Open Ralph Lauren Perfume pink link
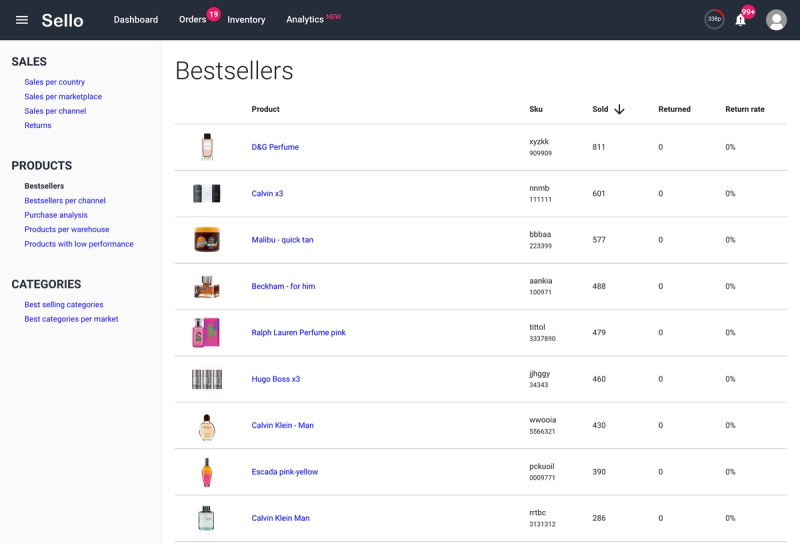This screenshot has width=800, height=545. tap(298, 333)
